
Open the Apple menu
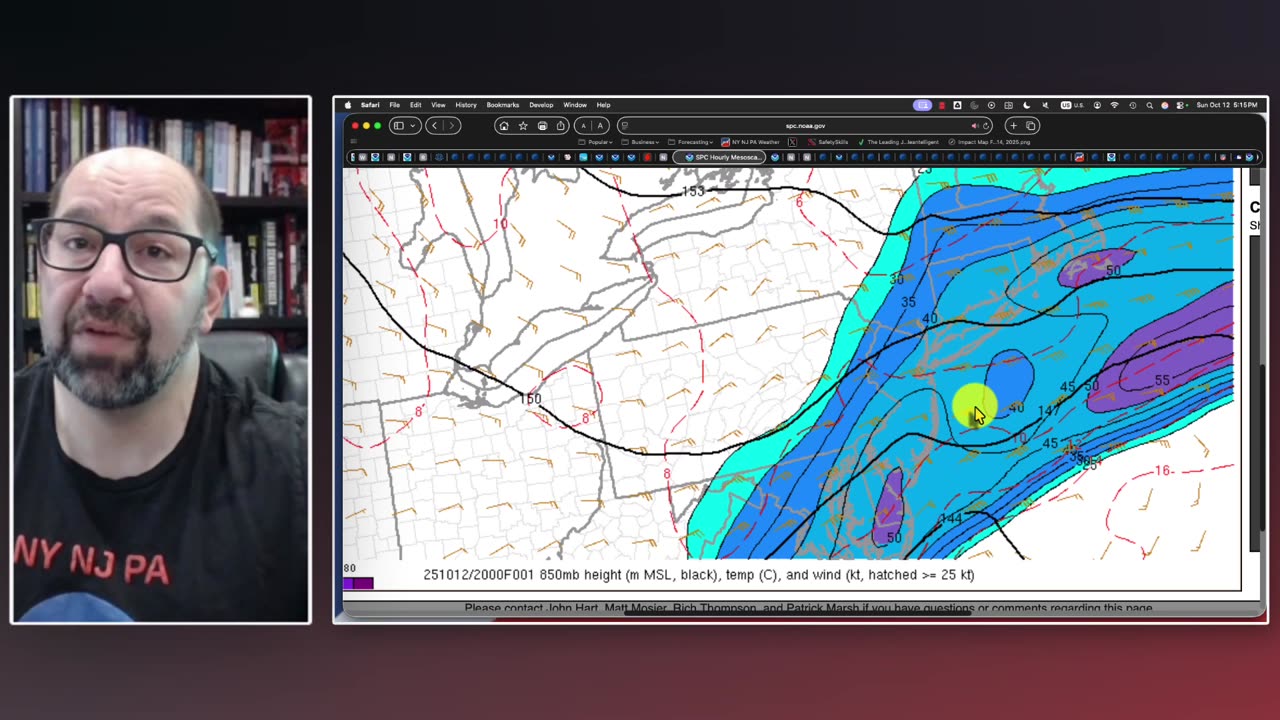348,105
